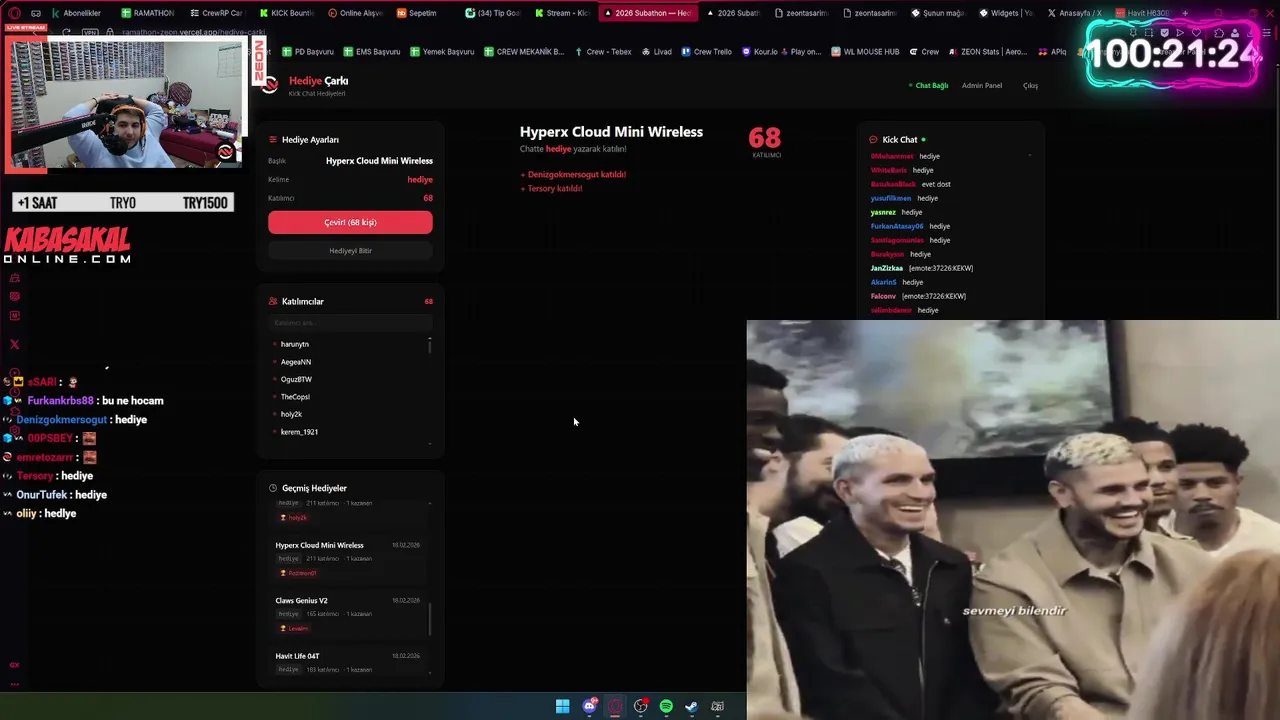Screen dimensions: 1280x720
Task: Switch to the Stream - Kick browser tab
Action: tap(561, 13)
